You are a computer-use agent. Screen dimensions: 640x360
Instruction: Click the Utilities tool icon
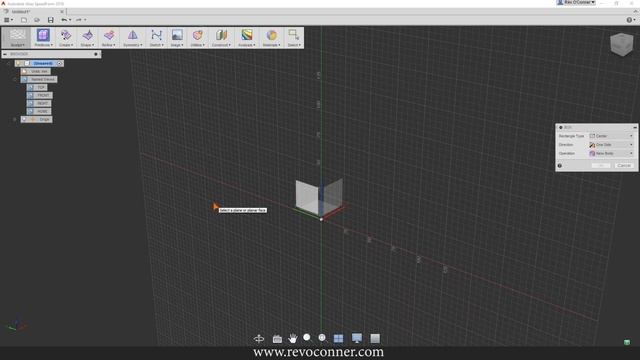point(198,35)
